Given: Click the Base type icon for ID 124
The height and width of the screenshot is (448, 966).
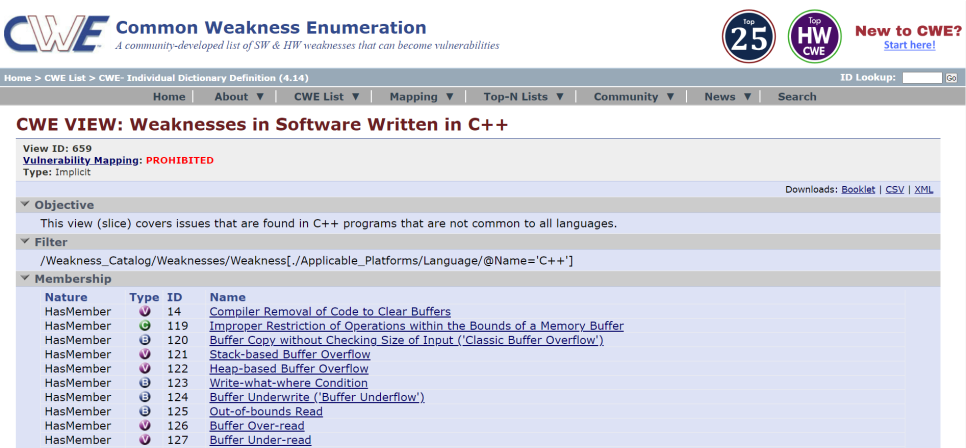Looking at the screenshot, I should [x=145, y=397].
